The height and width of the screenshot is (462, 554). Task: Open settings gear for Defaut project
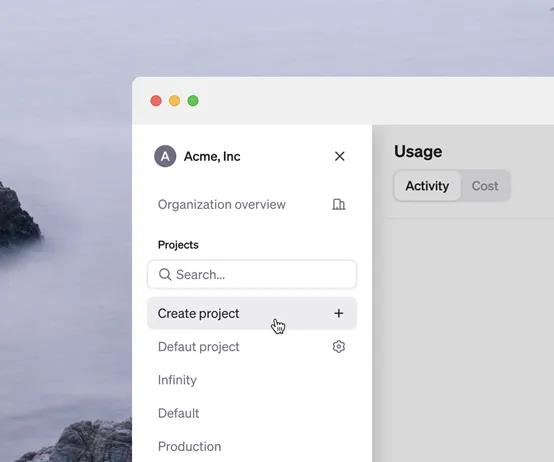338,346
